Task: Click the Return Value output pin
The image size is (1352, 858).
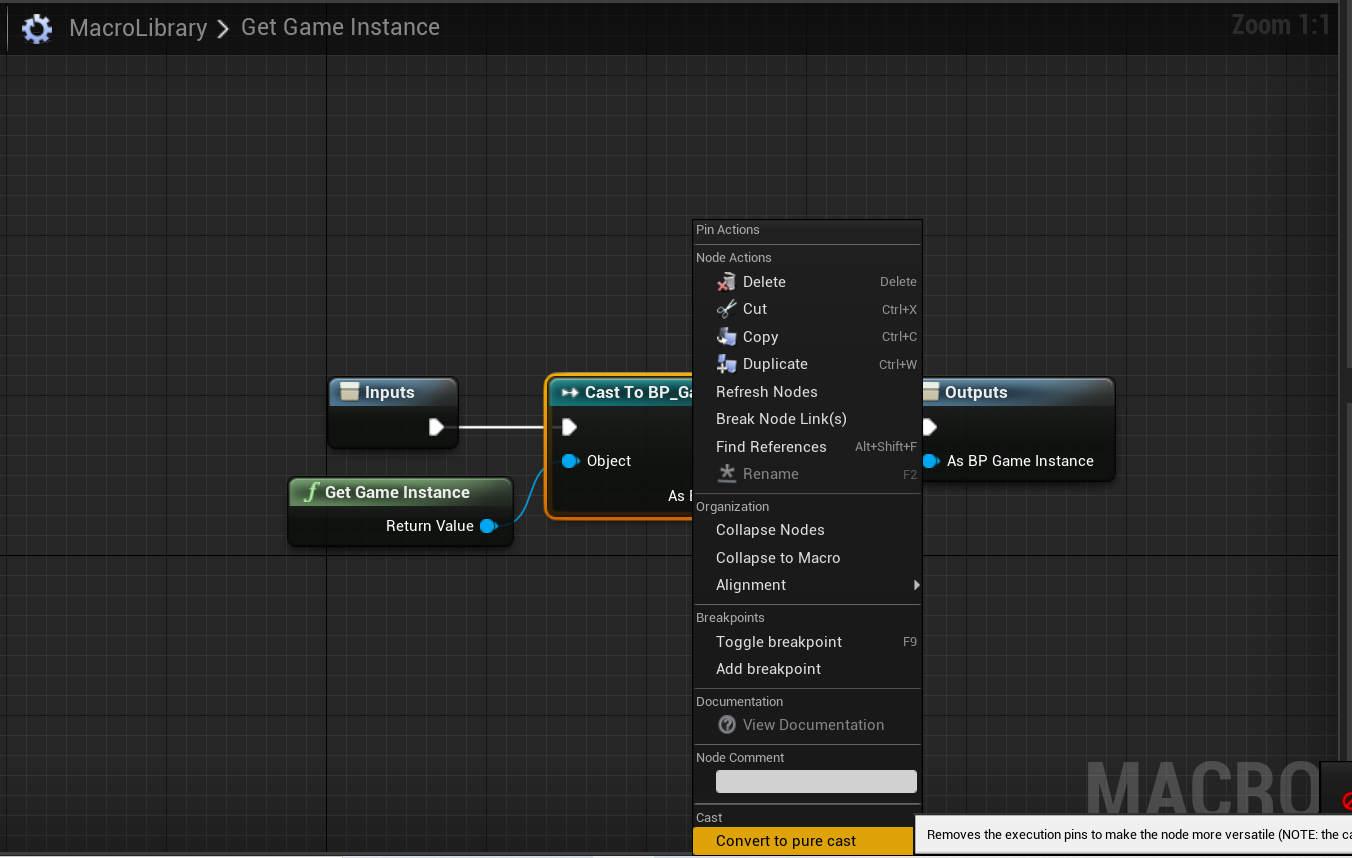Action: tap(488, 526)
